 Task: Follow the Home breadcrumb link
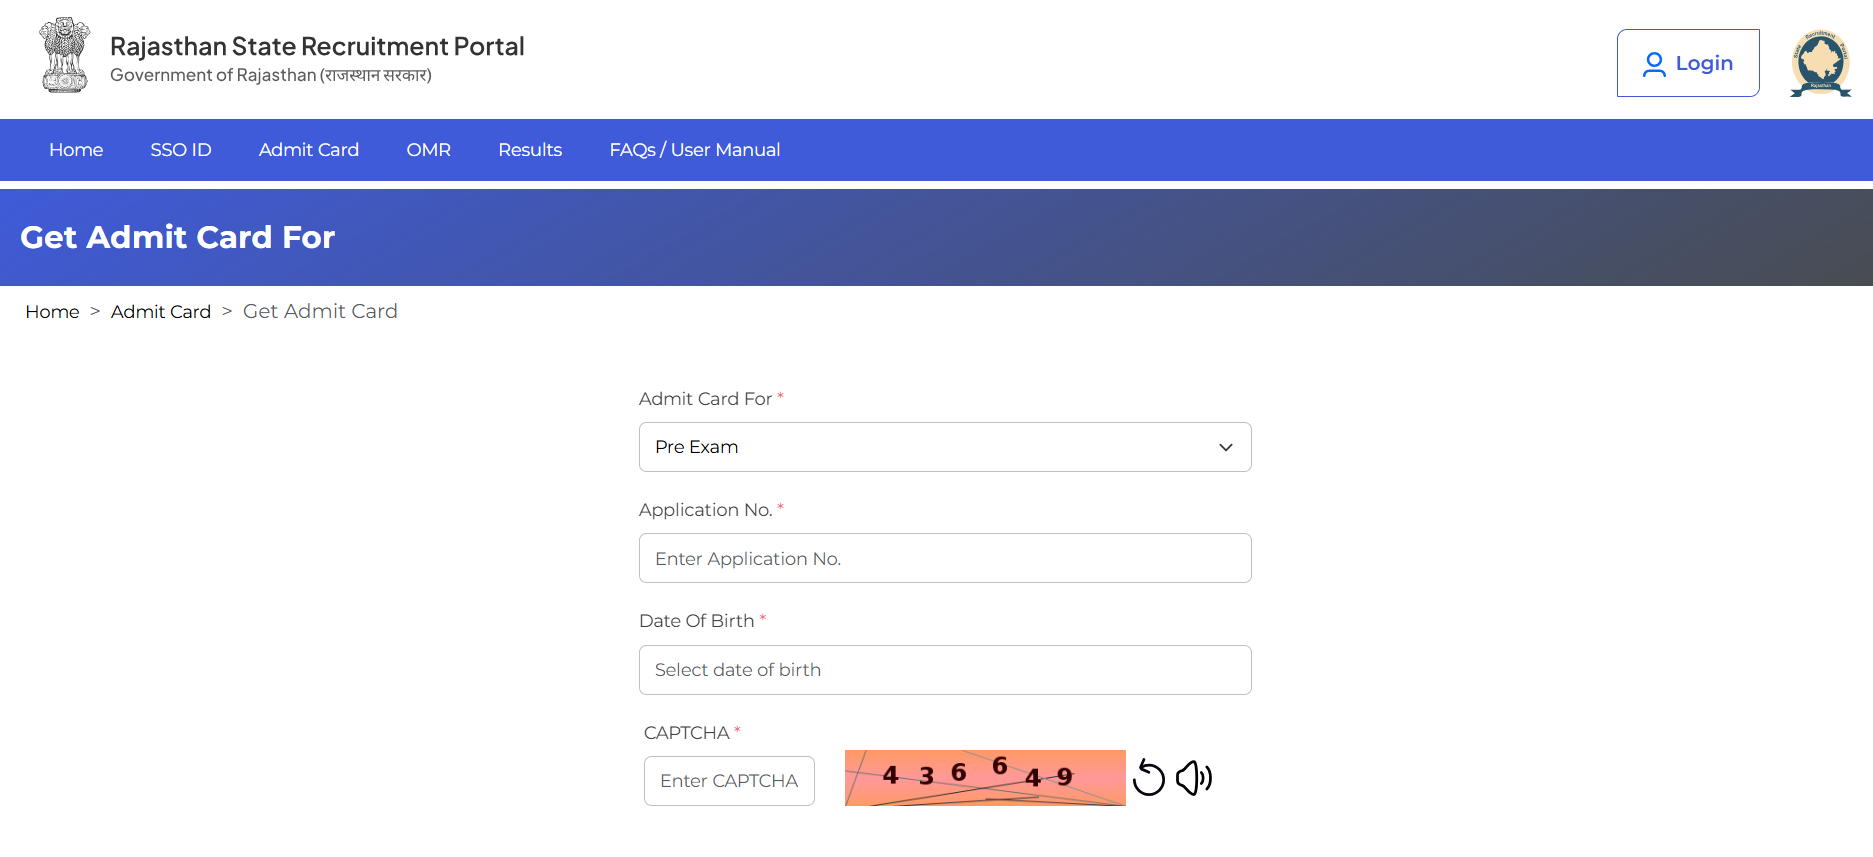pos(52,312)
